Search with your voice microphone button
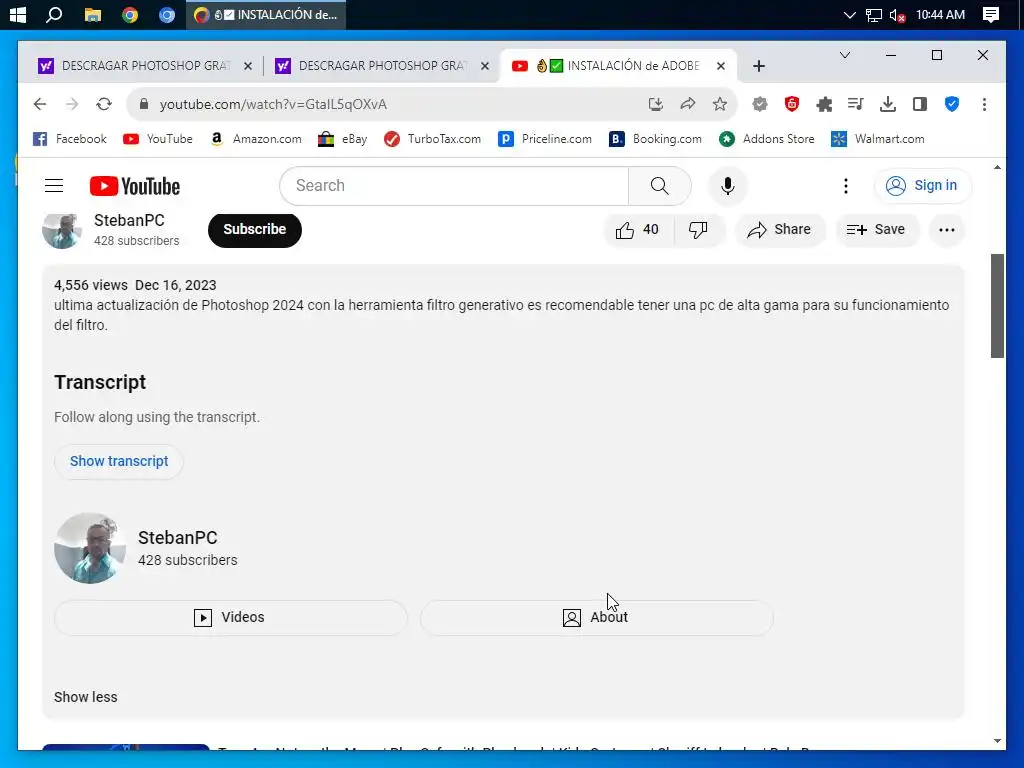 tap(728, 186)
